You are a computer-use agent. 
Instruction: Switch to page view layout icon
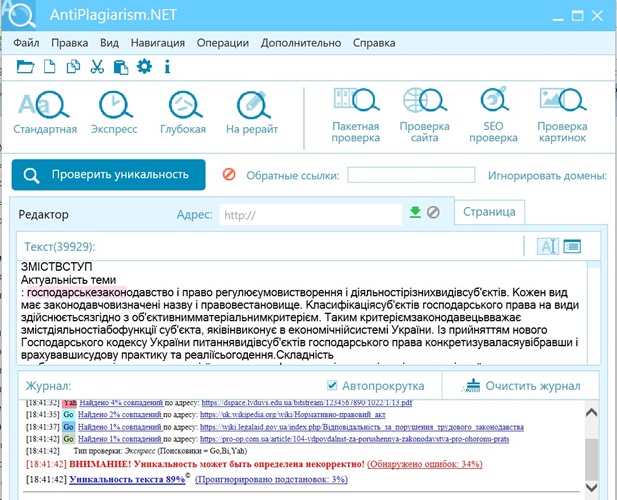pos(572,246)
